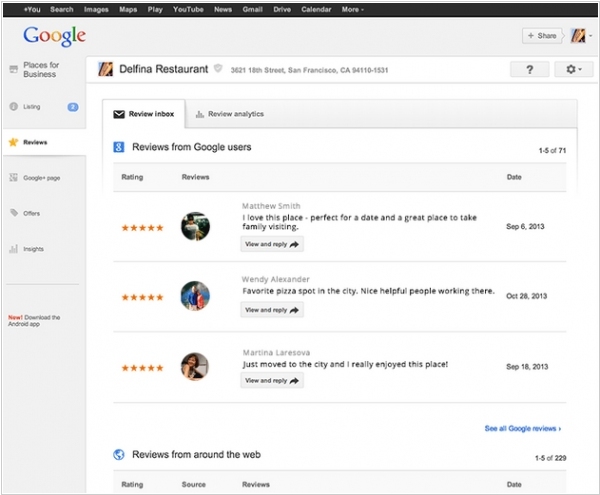Click the address 3621 18th Street text
Image resolution: width=600 pixels, height=495 pixels.
309,70
